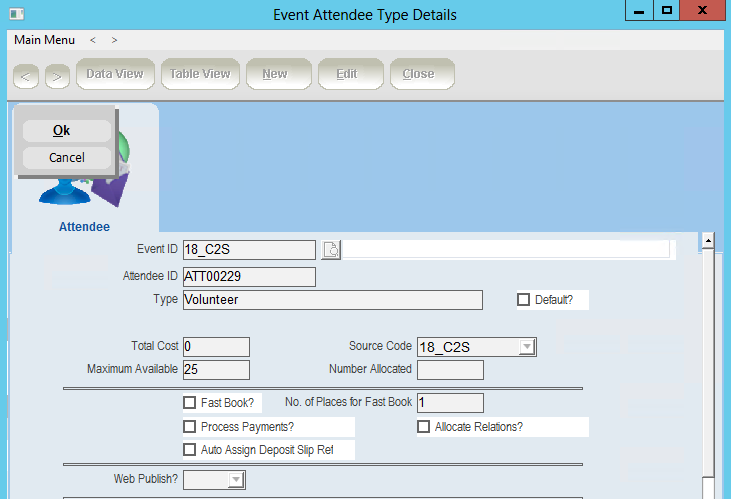Switch to Table View
The width and height of the screenshot is (731, 499).
tap(199, 74)
